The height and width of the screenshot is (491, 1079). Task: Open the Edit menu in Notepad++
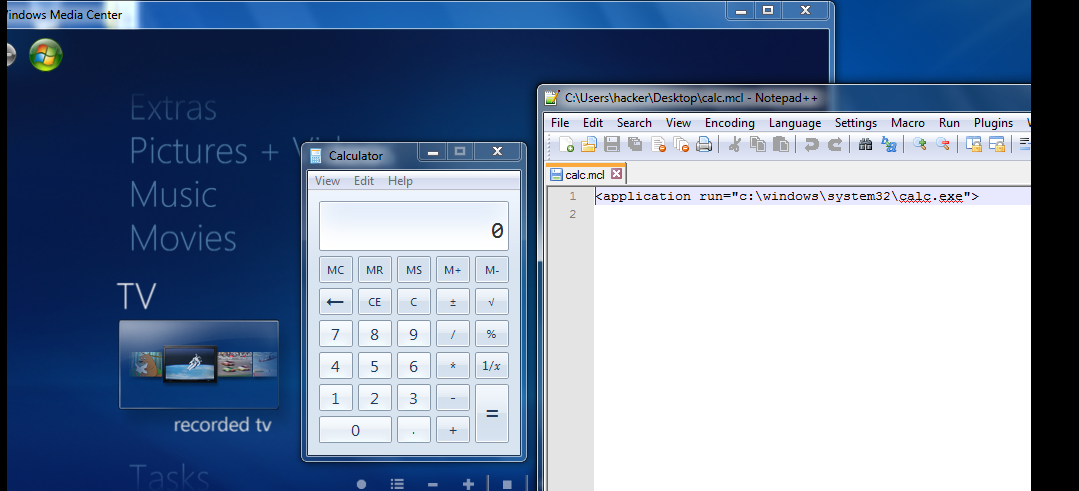pyautogui.click(x=592, y=123)
